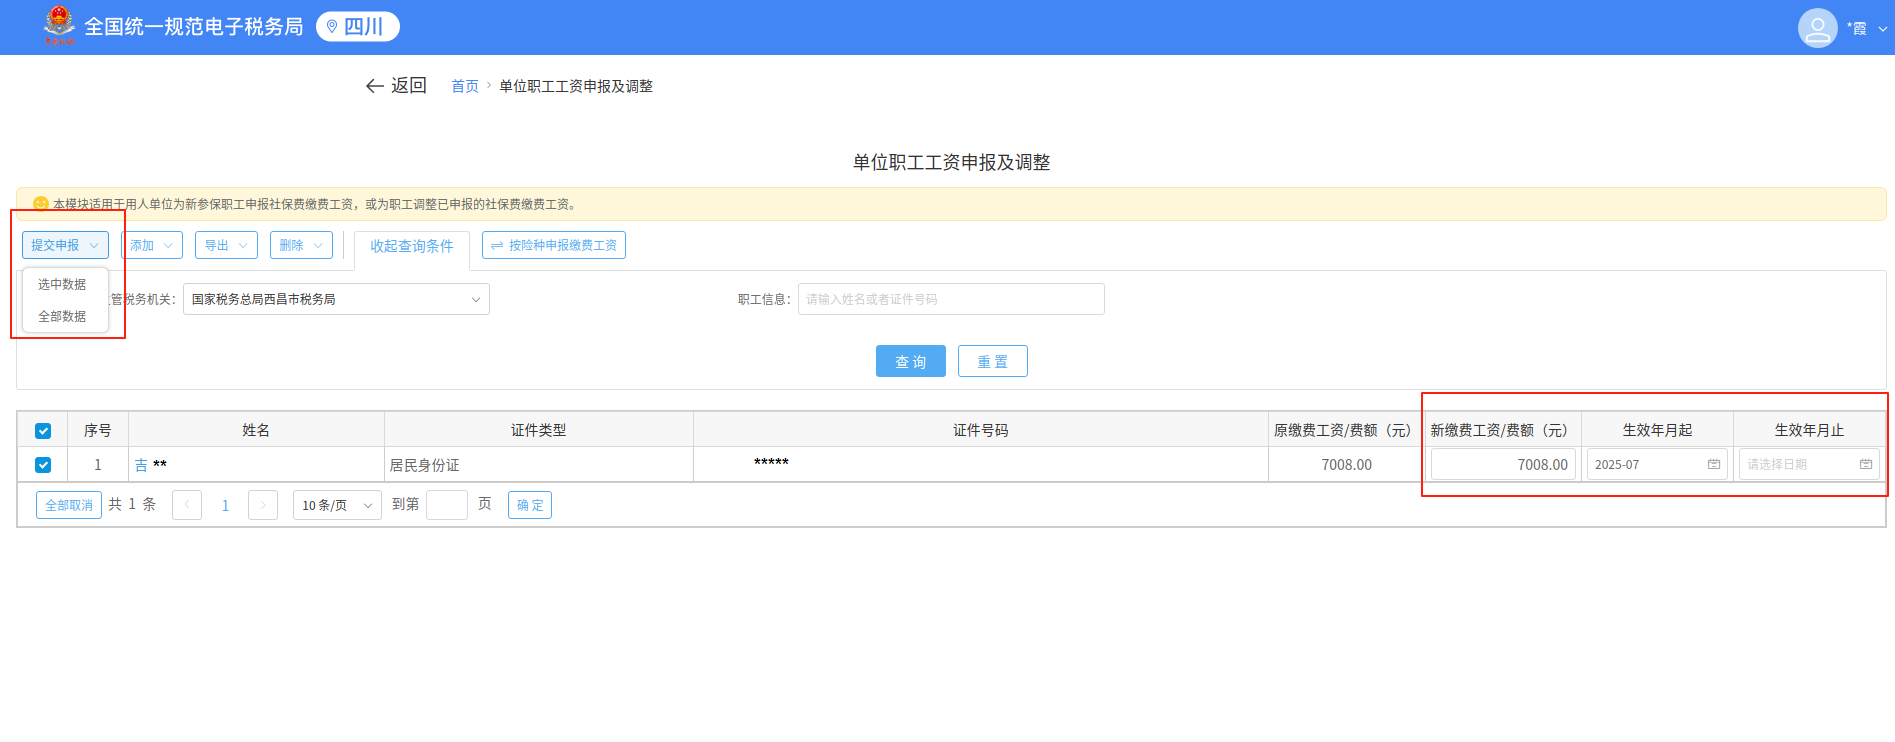
Task: Select 选中数据 from the submit menu
Action: pyautogui.click(x=62, y=284)
